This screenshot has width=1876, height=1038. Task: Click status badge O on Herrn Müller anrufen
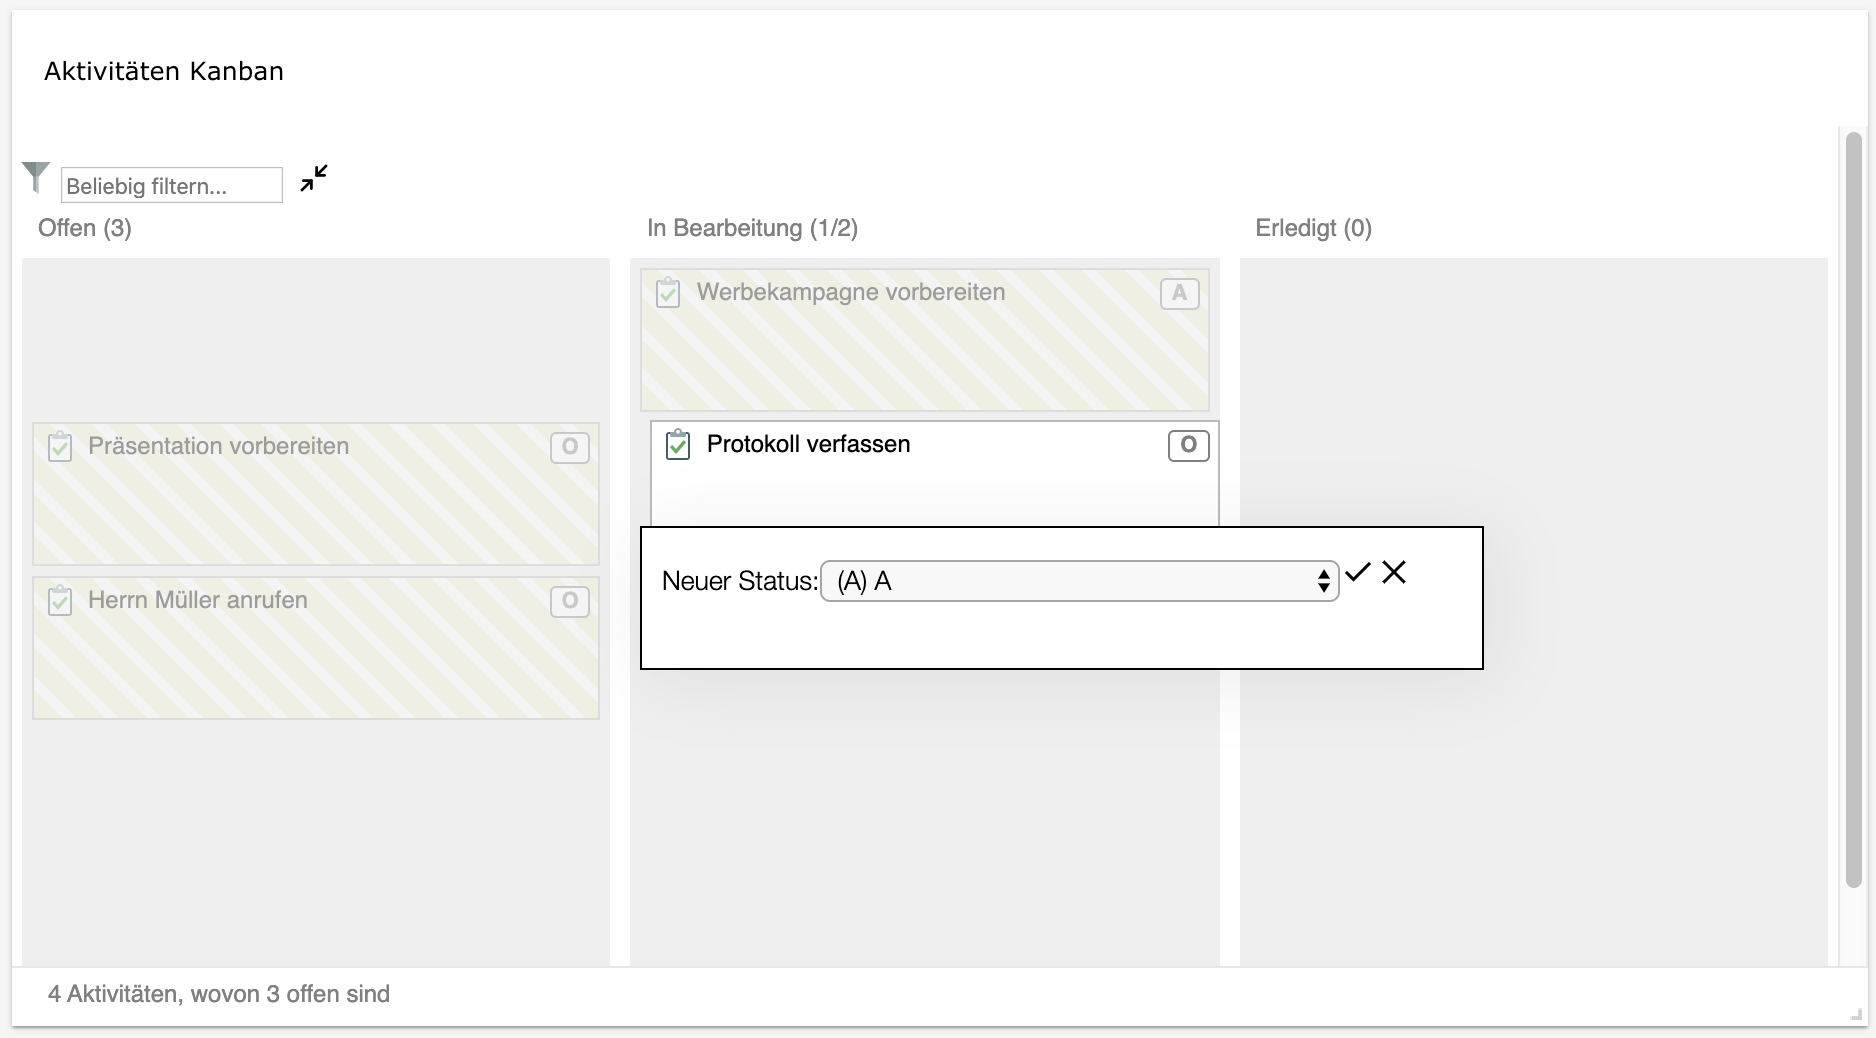570,601
